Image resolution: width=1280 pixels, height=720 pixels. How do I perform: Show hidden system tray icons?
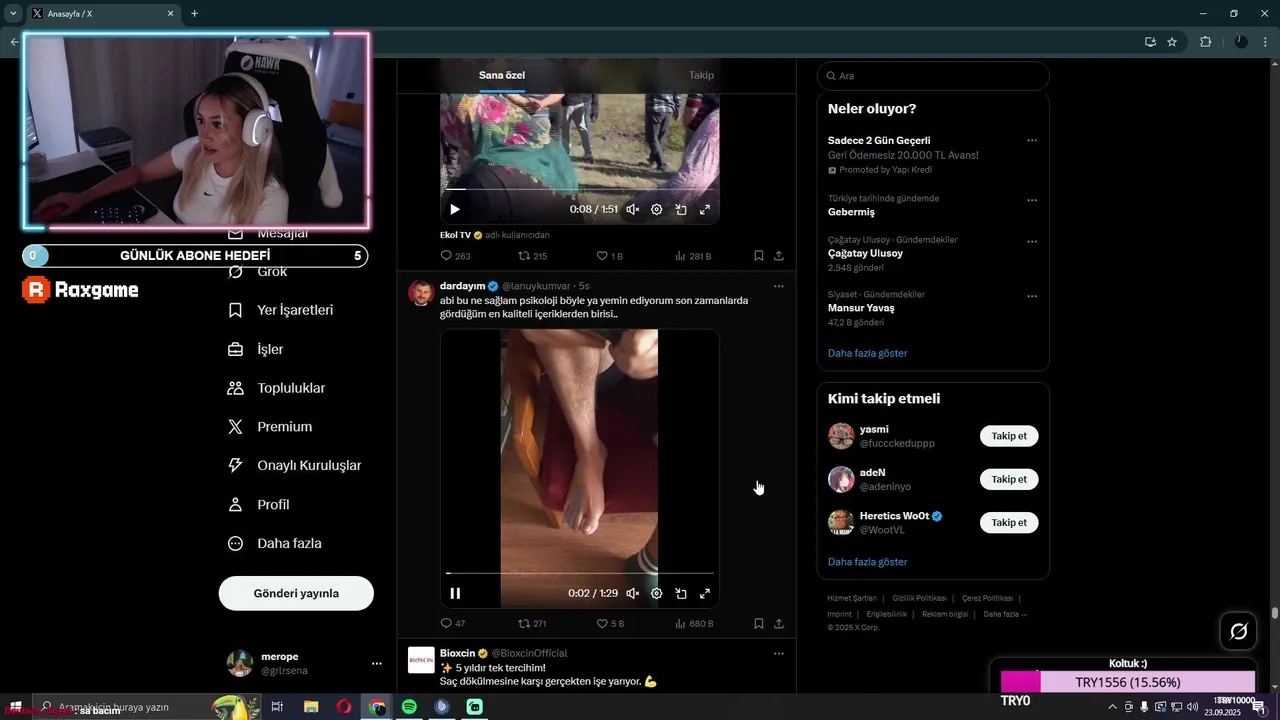tap(1112, 707)
